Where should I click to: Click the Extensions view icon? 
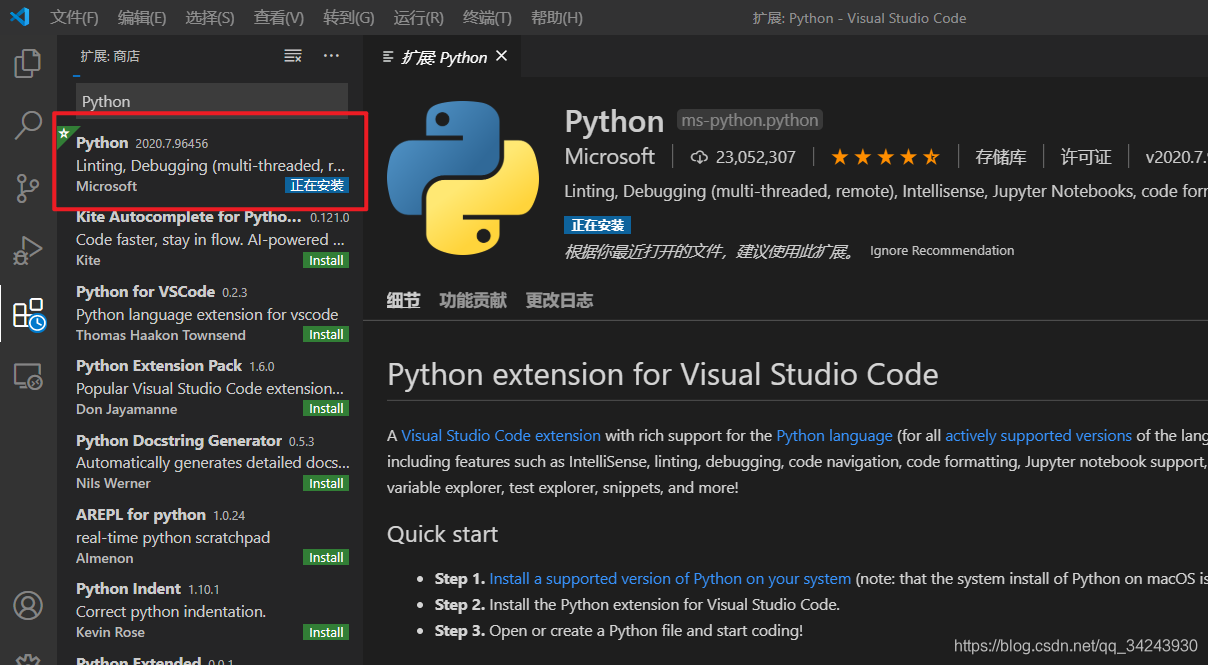(x=28, y=313)
